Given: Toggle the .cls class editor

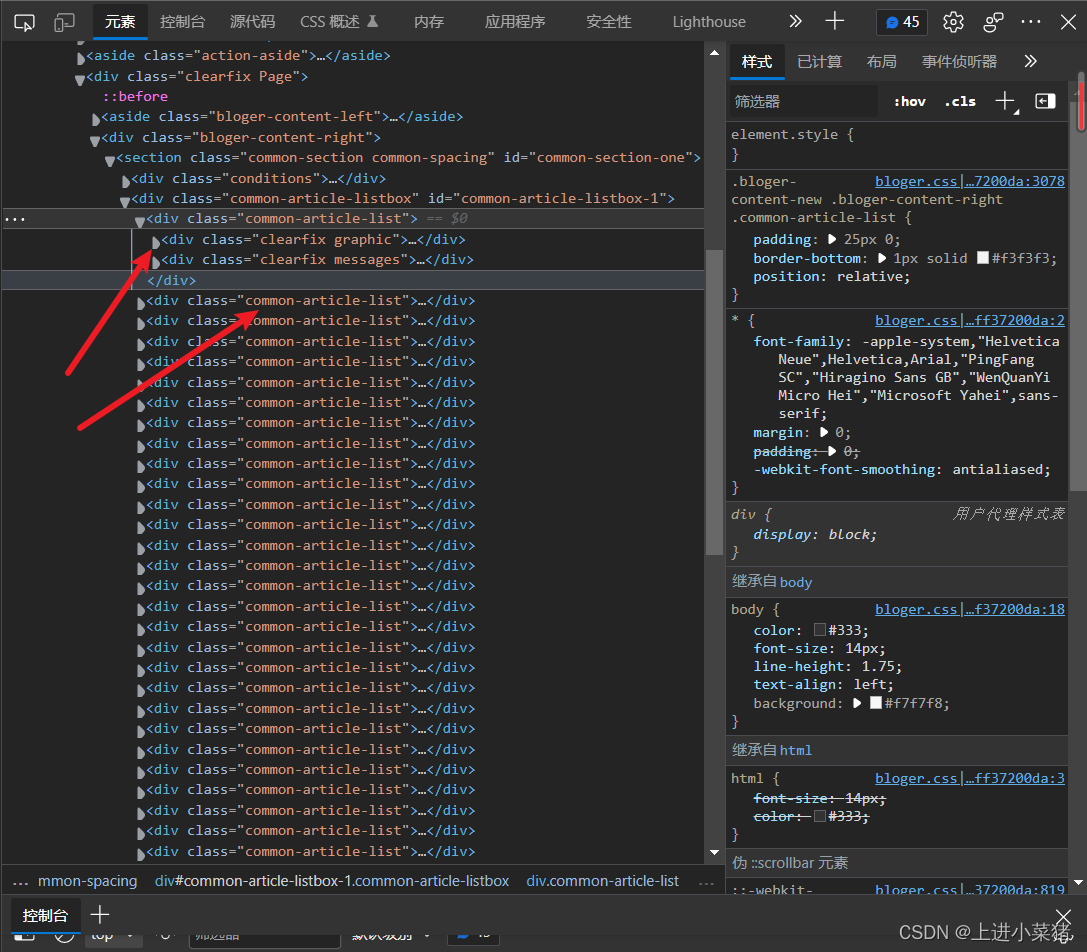Looking at the screenshot, I should [960, 102].
